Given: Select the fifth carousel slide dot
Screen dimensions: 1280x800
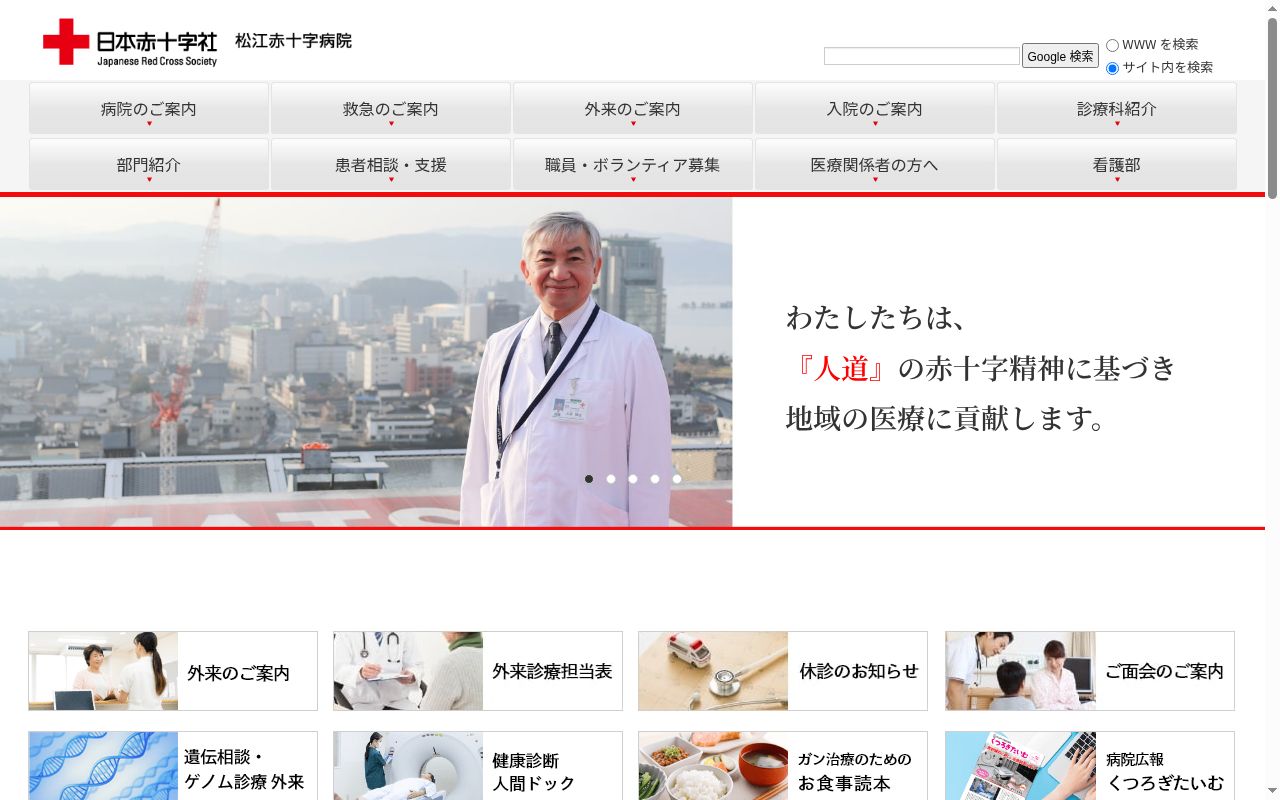Looking at the screenshot, I should 677,479.
